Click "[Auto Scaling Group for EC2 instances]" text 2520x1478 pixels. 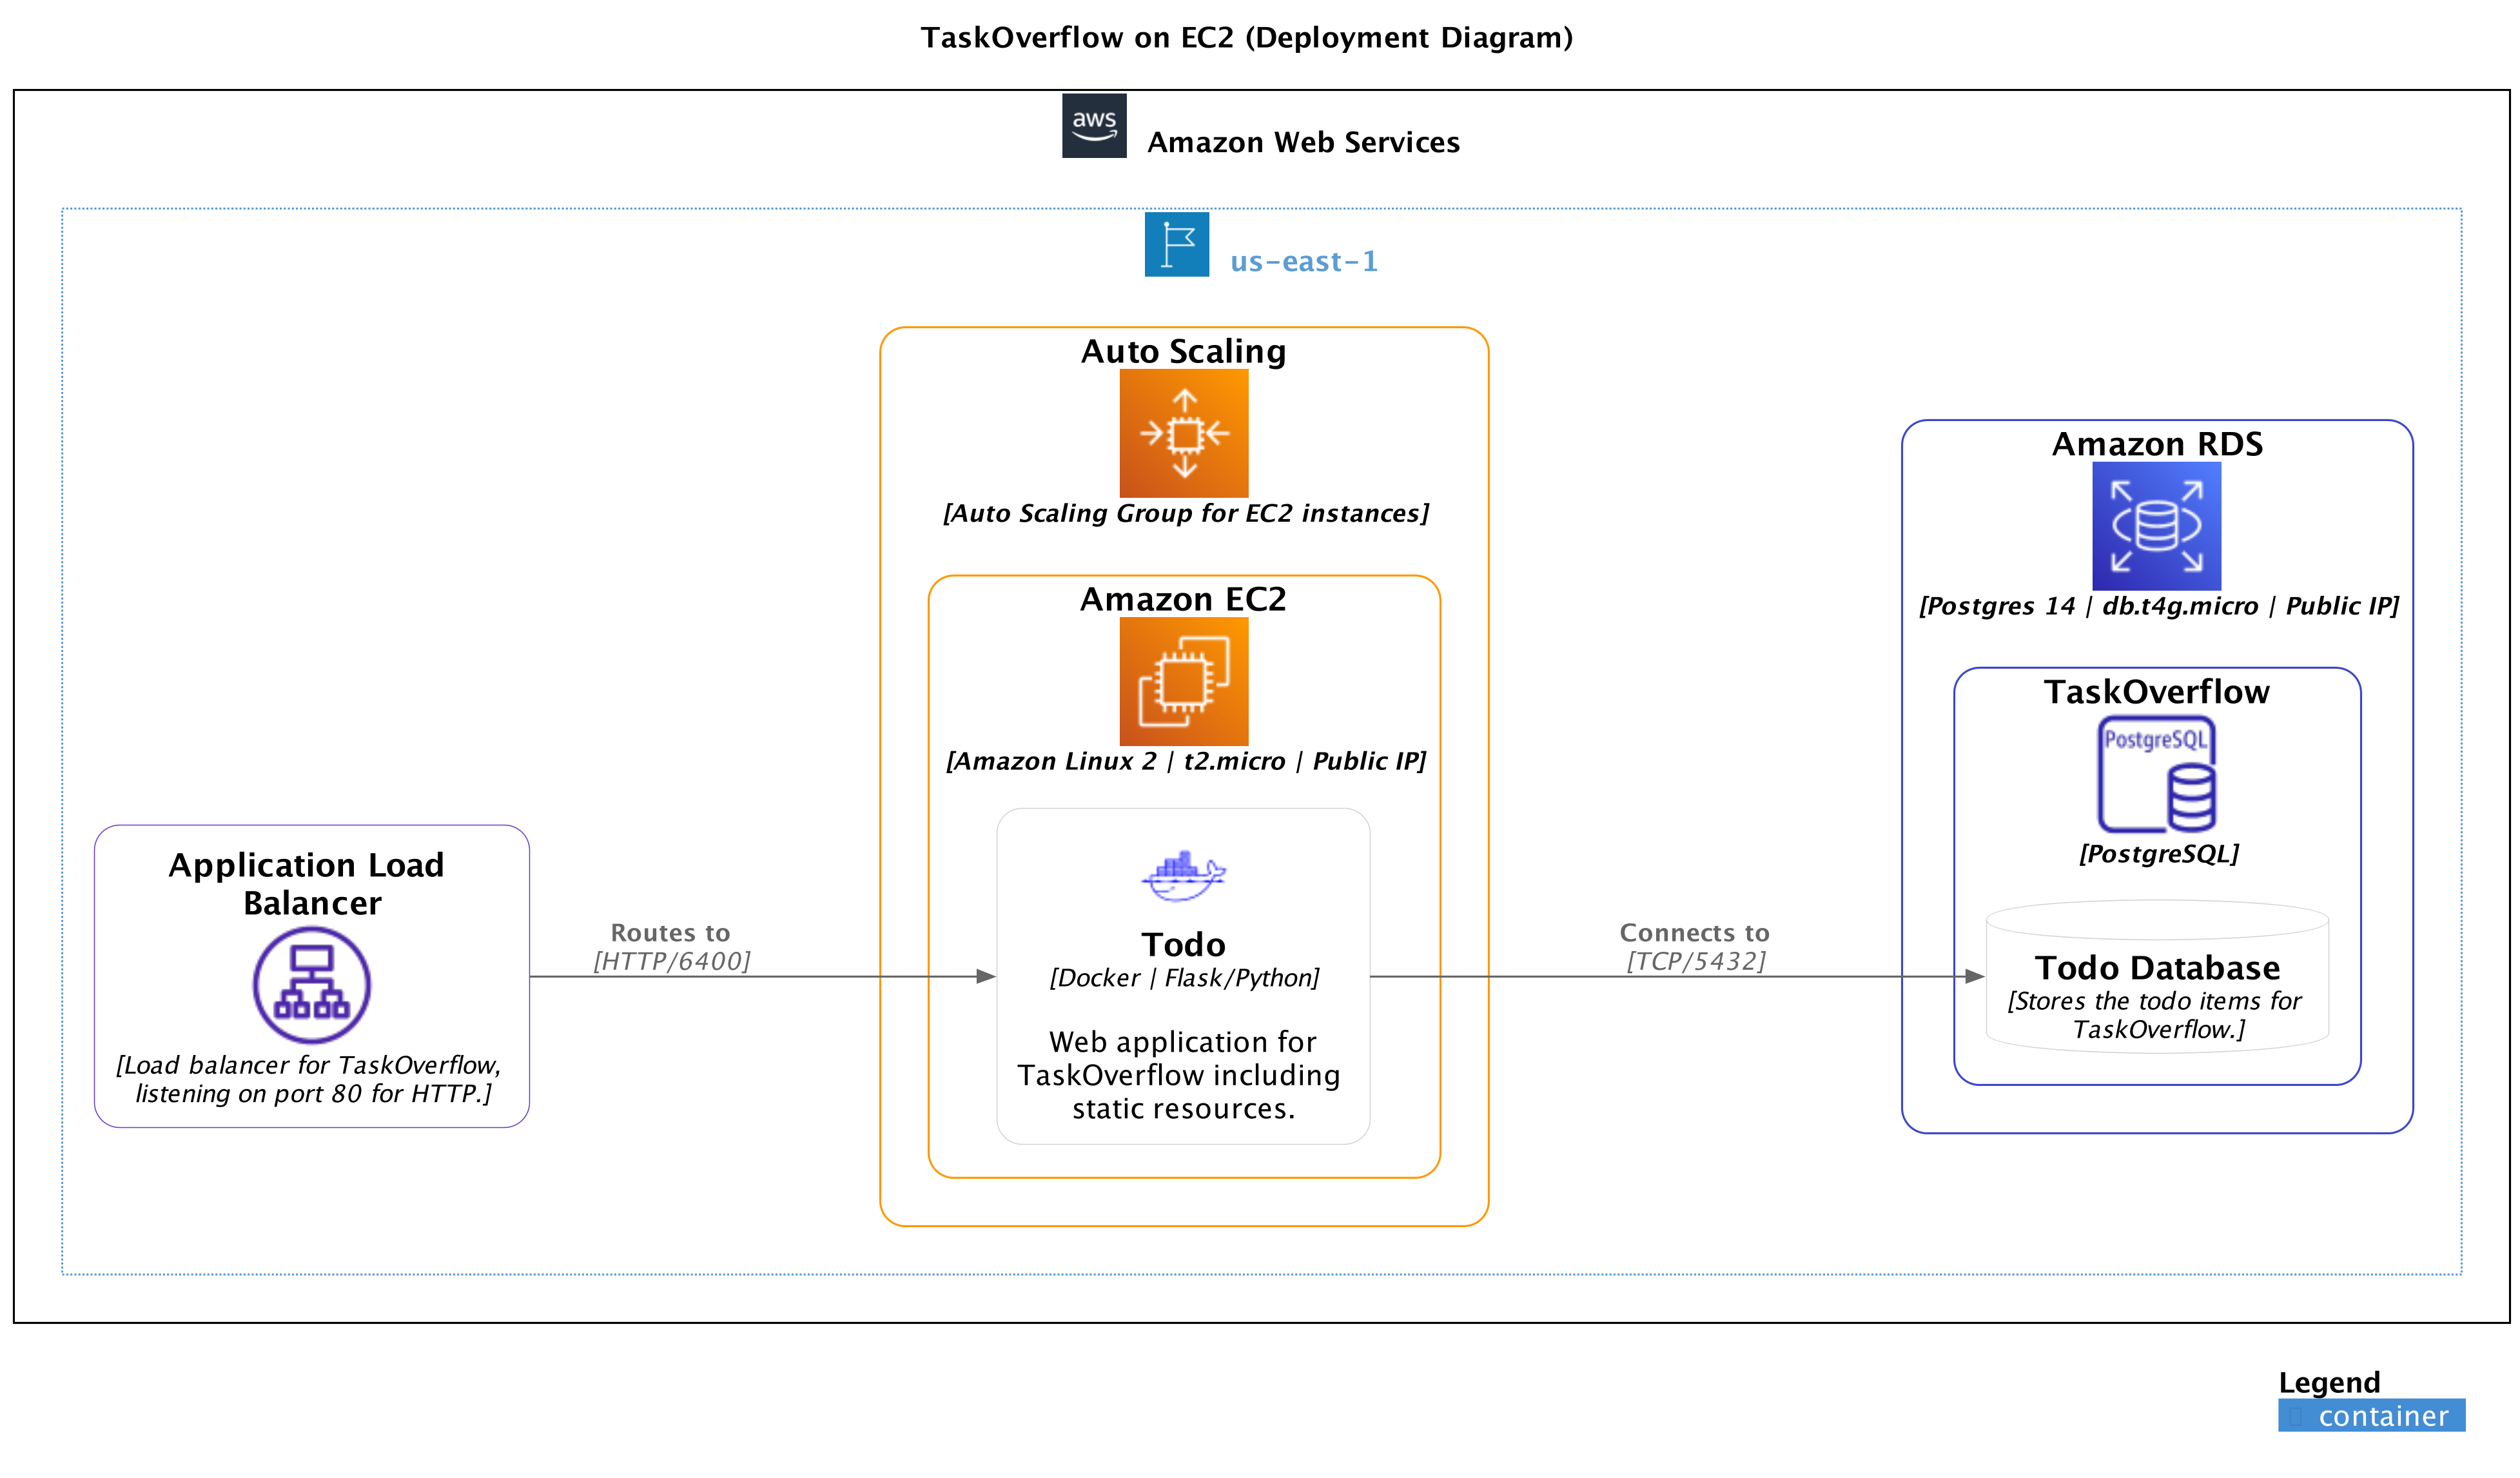click(x=1186, y=513)
